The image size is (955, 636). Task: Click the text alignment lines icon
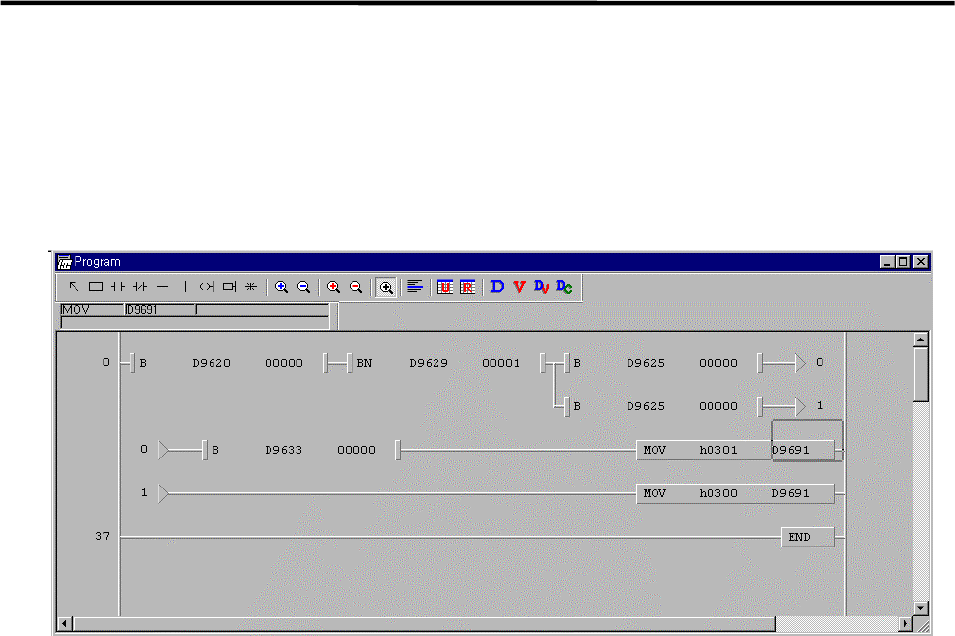coord(415,286)
